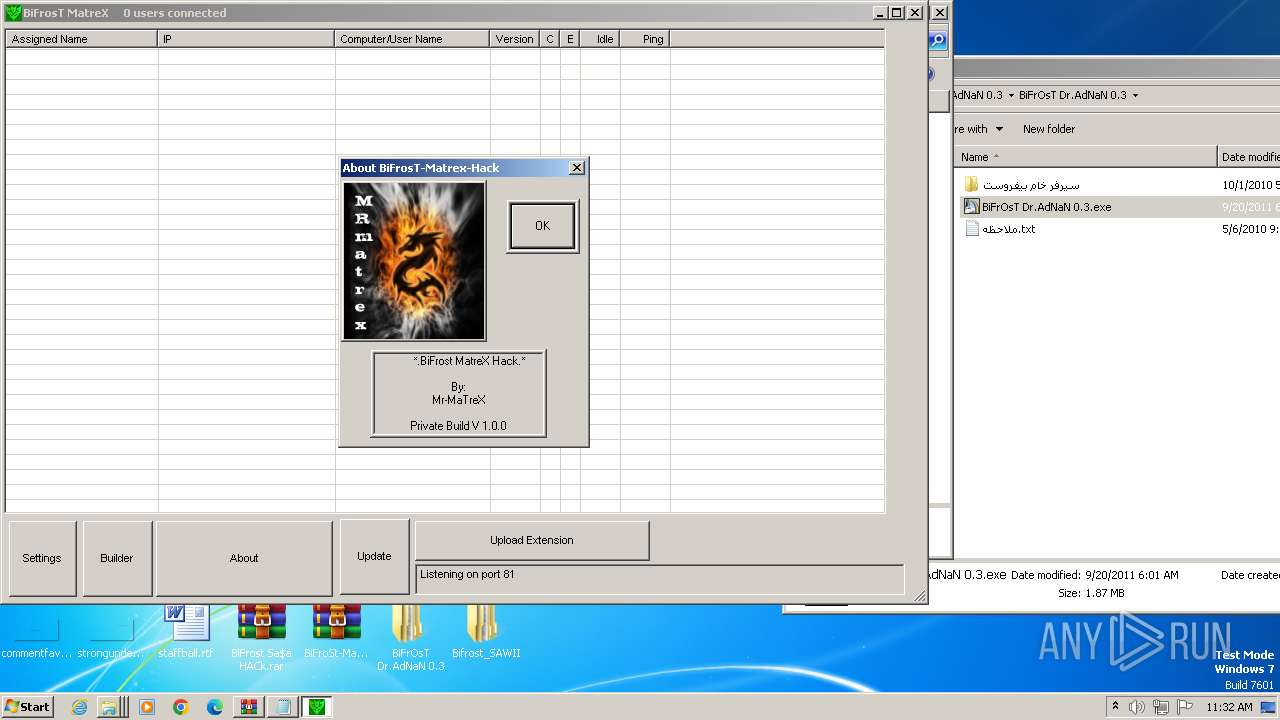The height and width of the screenshot is (720, 1280).
Task: Select the Arabic-named .txt file icon
Action: (x=971, y=229)
